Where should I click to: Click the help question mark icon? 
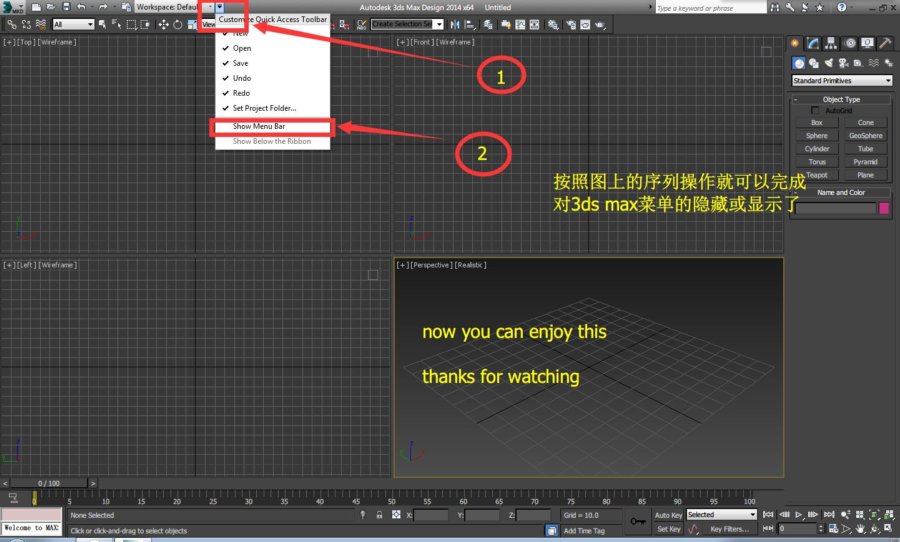click(x=841, y=7)
